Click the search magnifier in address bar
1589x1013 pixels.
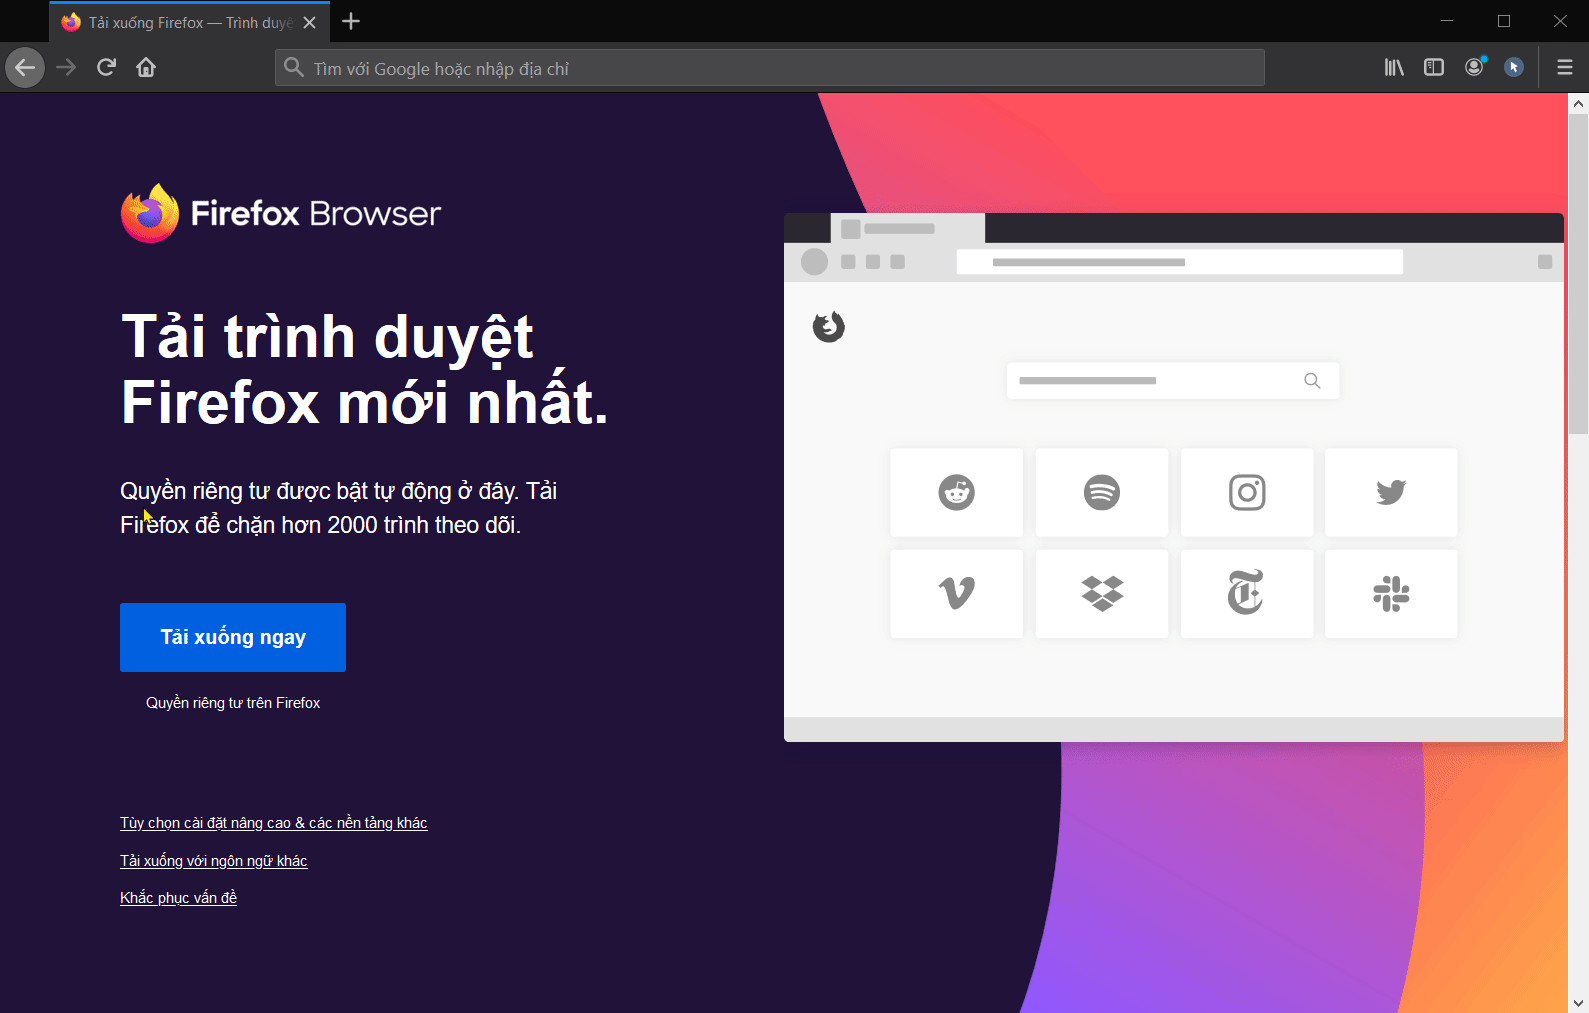[293, 67]
